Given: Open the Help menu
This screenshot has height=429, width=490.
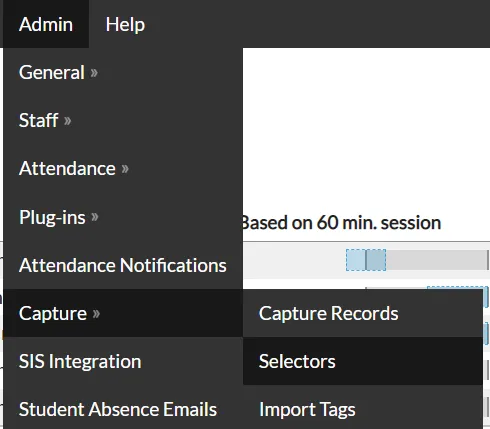Looking at the screenshot, I should [x=125, y=24].
